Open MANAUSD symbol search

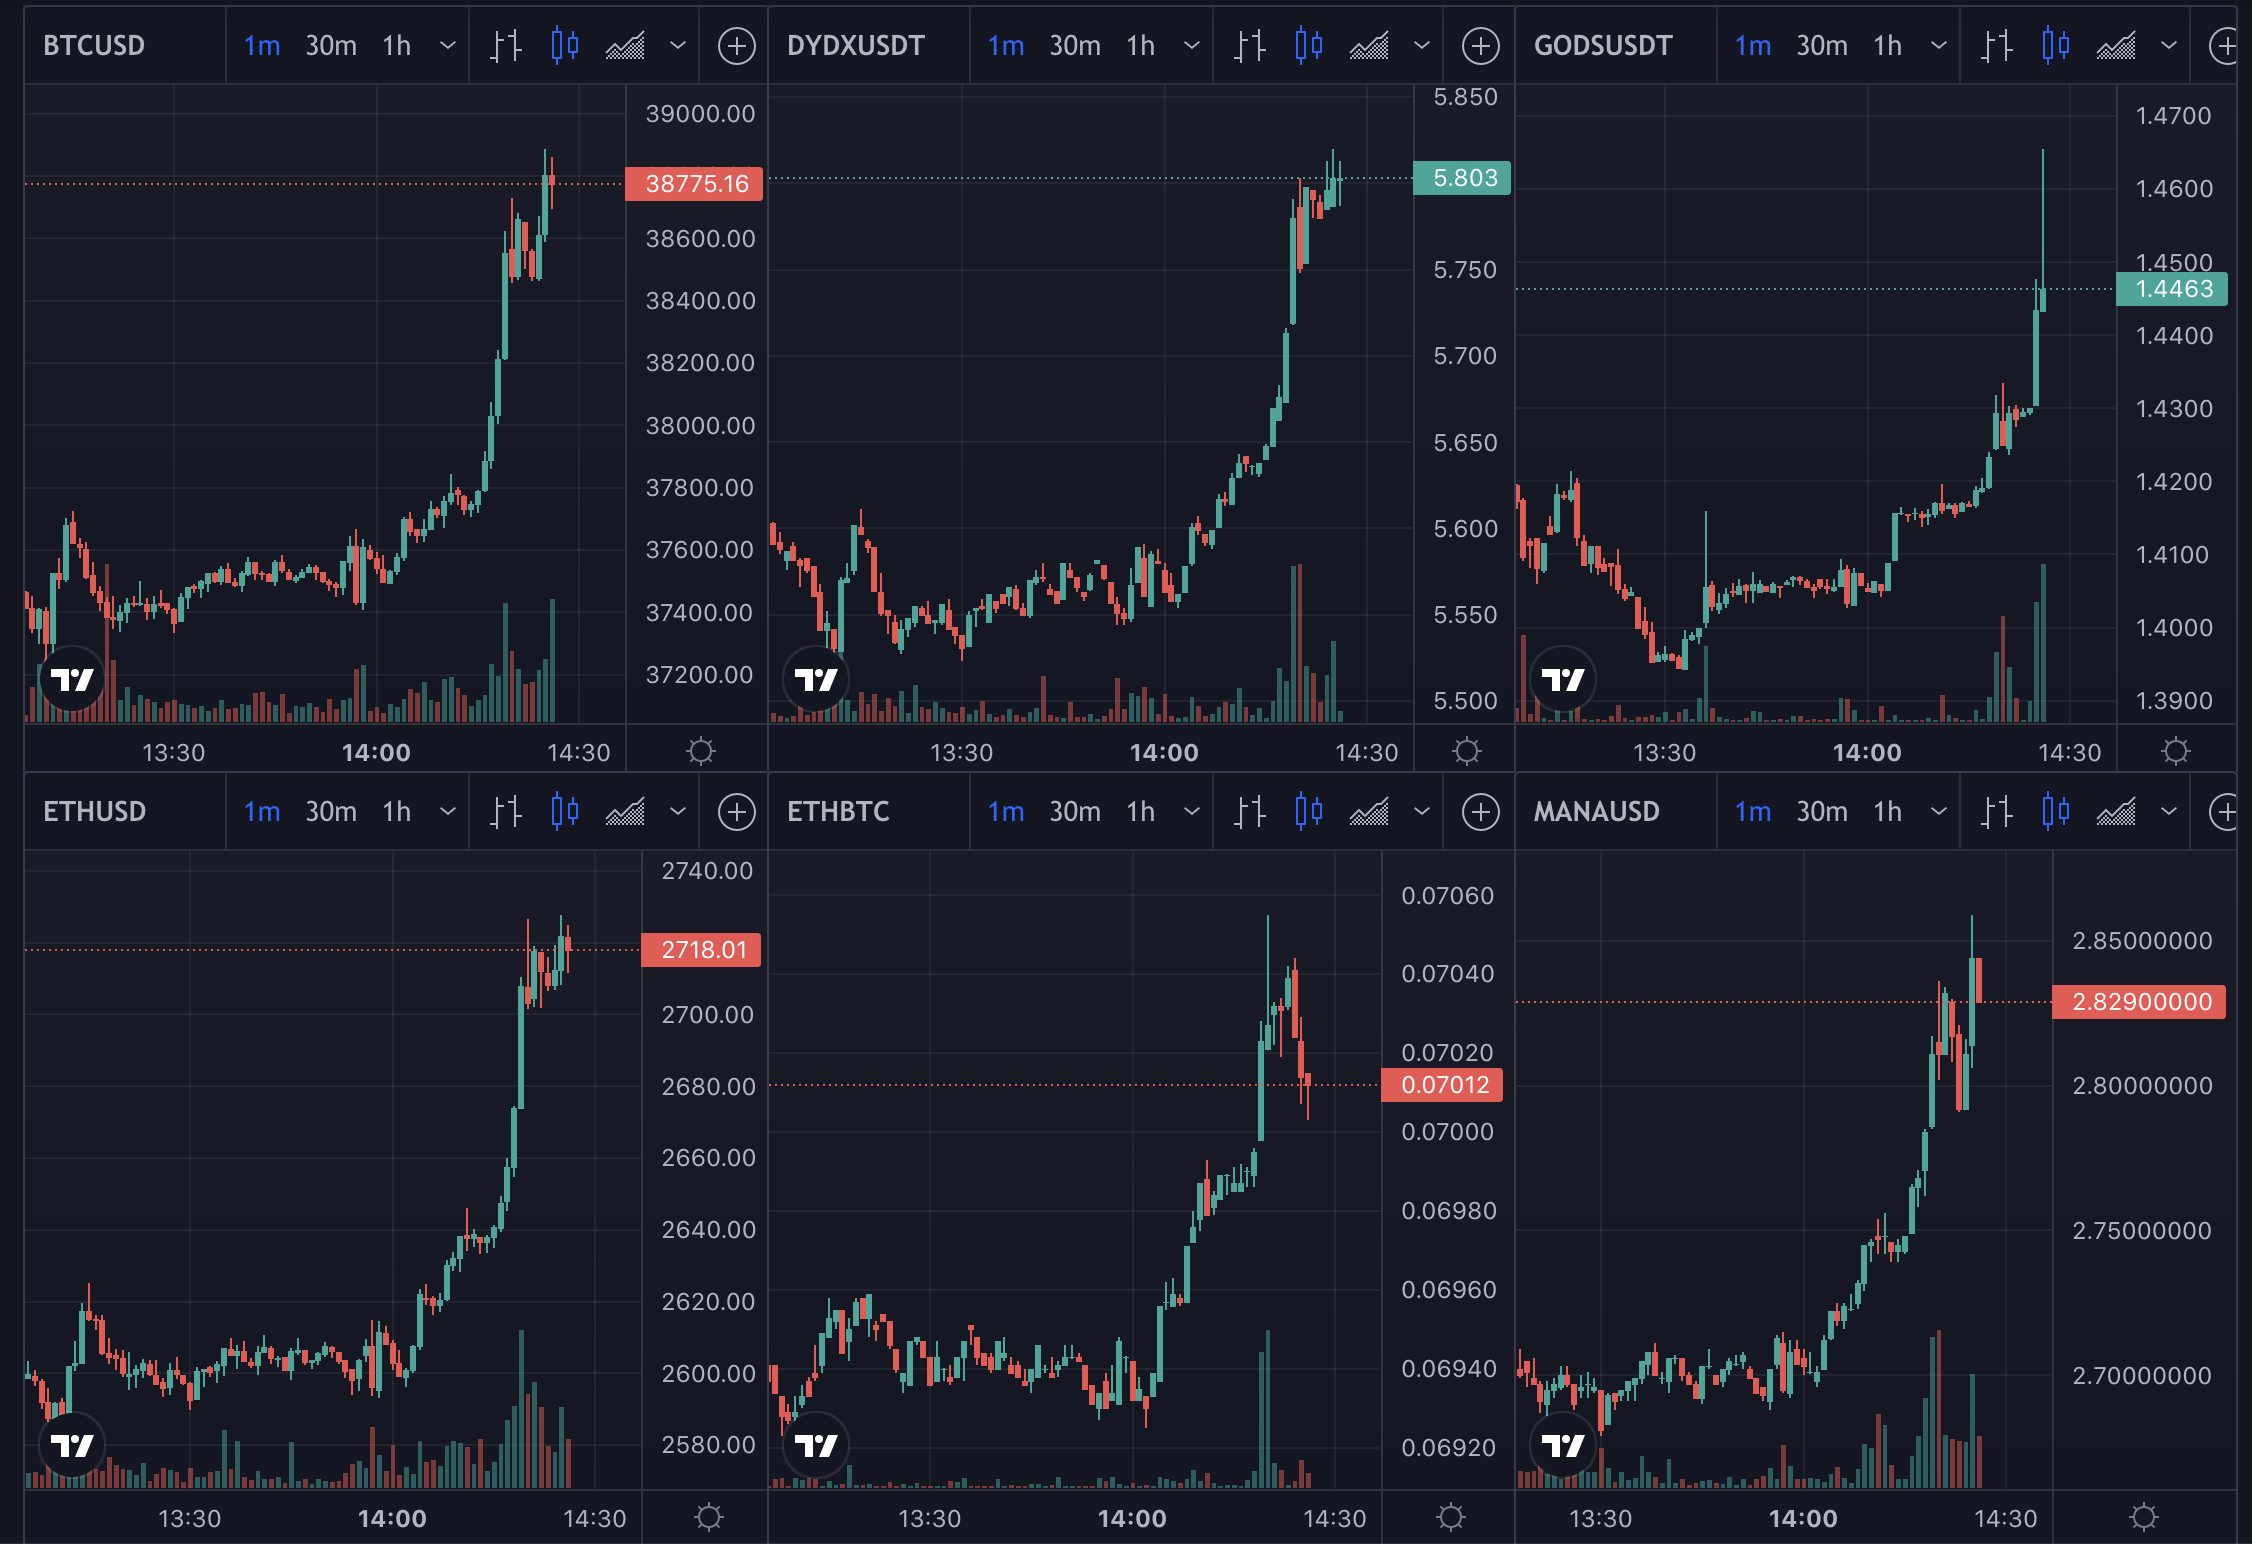pyautogui.click(x=1596, y=812)
